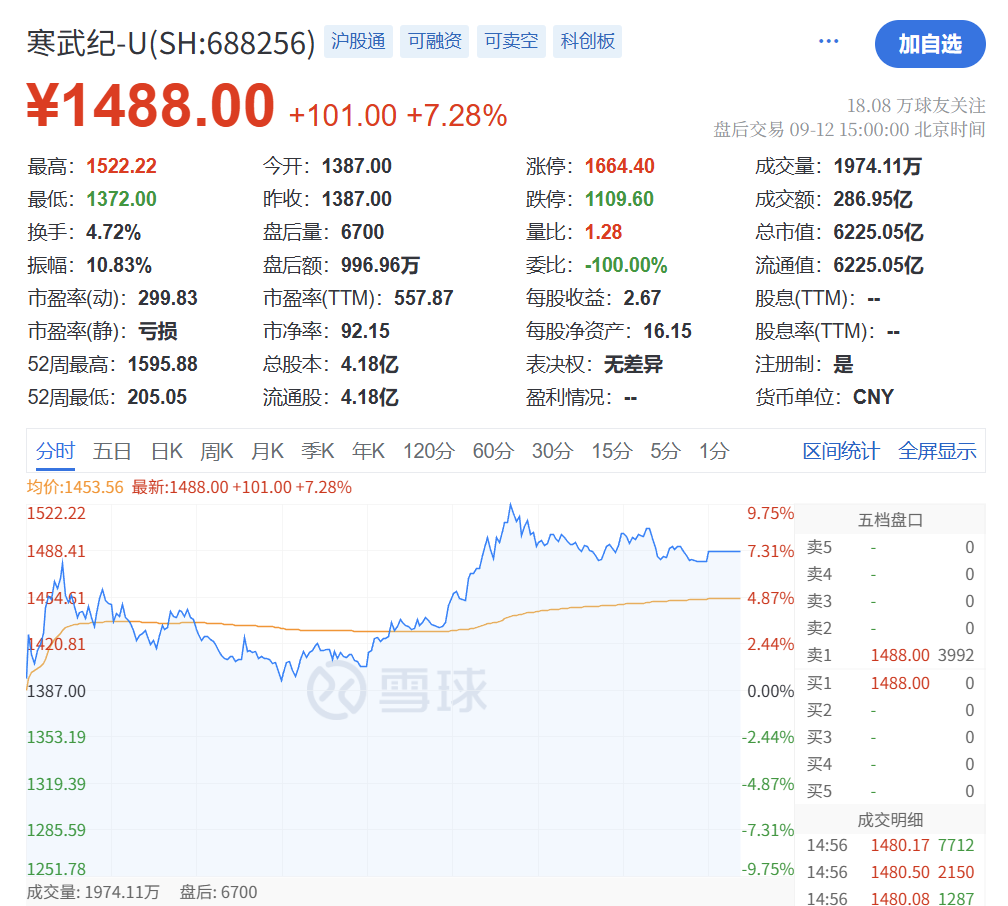Switch to the 30分 chart tab
This screenshot has width=1008, height=906.
pos(552,451)
